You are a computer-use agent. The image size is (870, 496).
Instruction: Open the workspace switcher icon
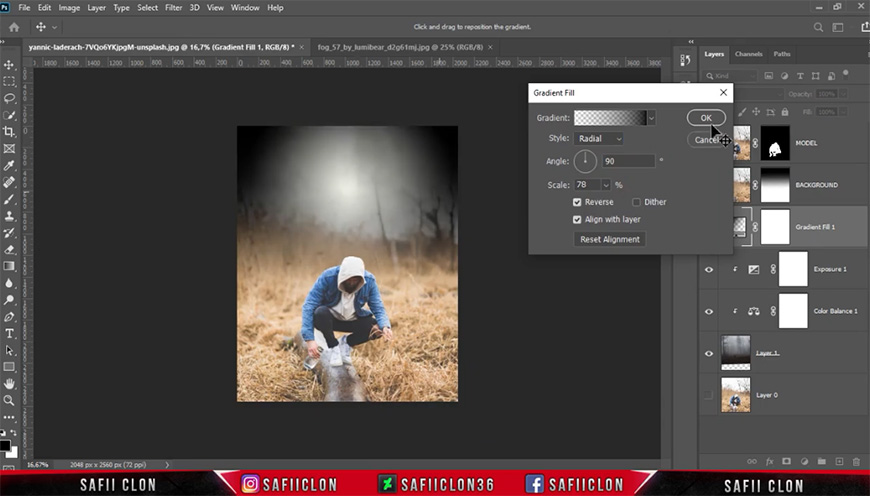[838, 27]
